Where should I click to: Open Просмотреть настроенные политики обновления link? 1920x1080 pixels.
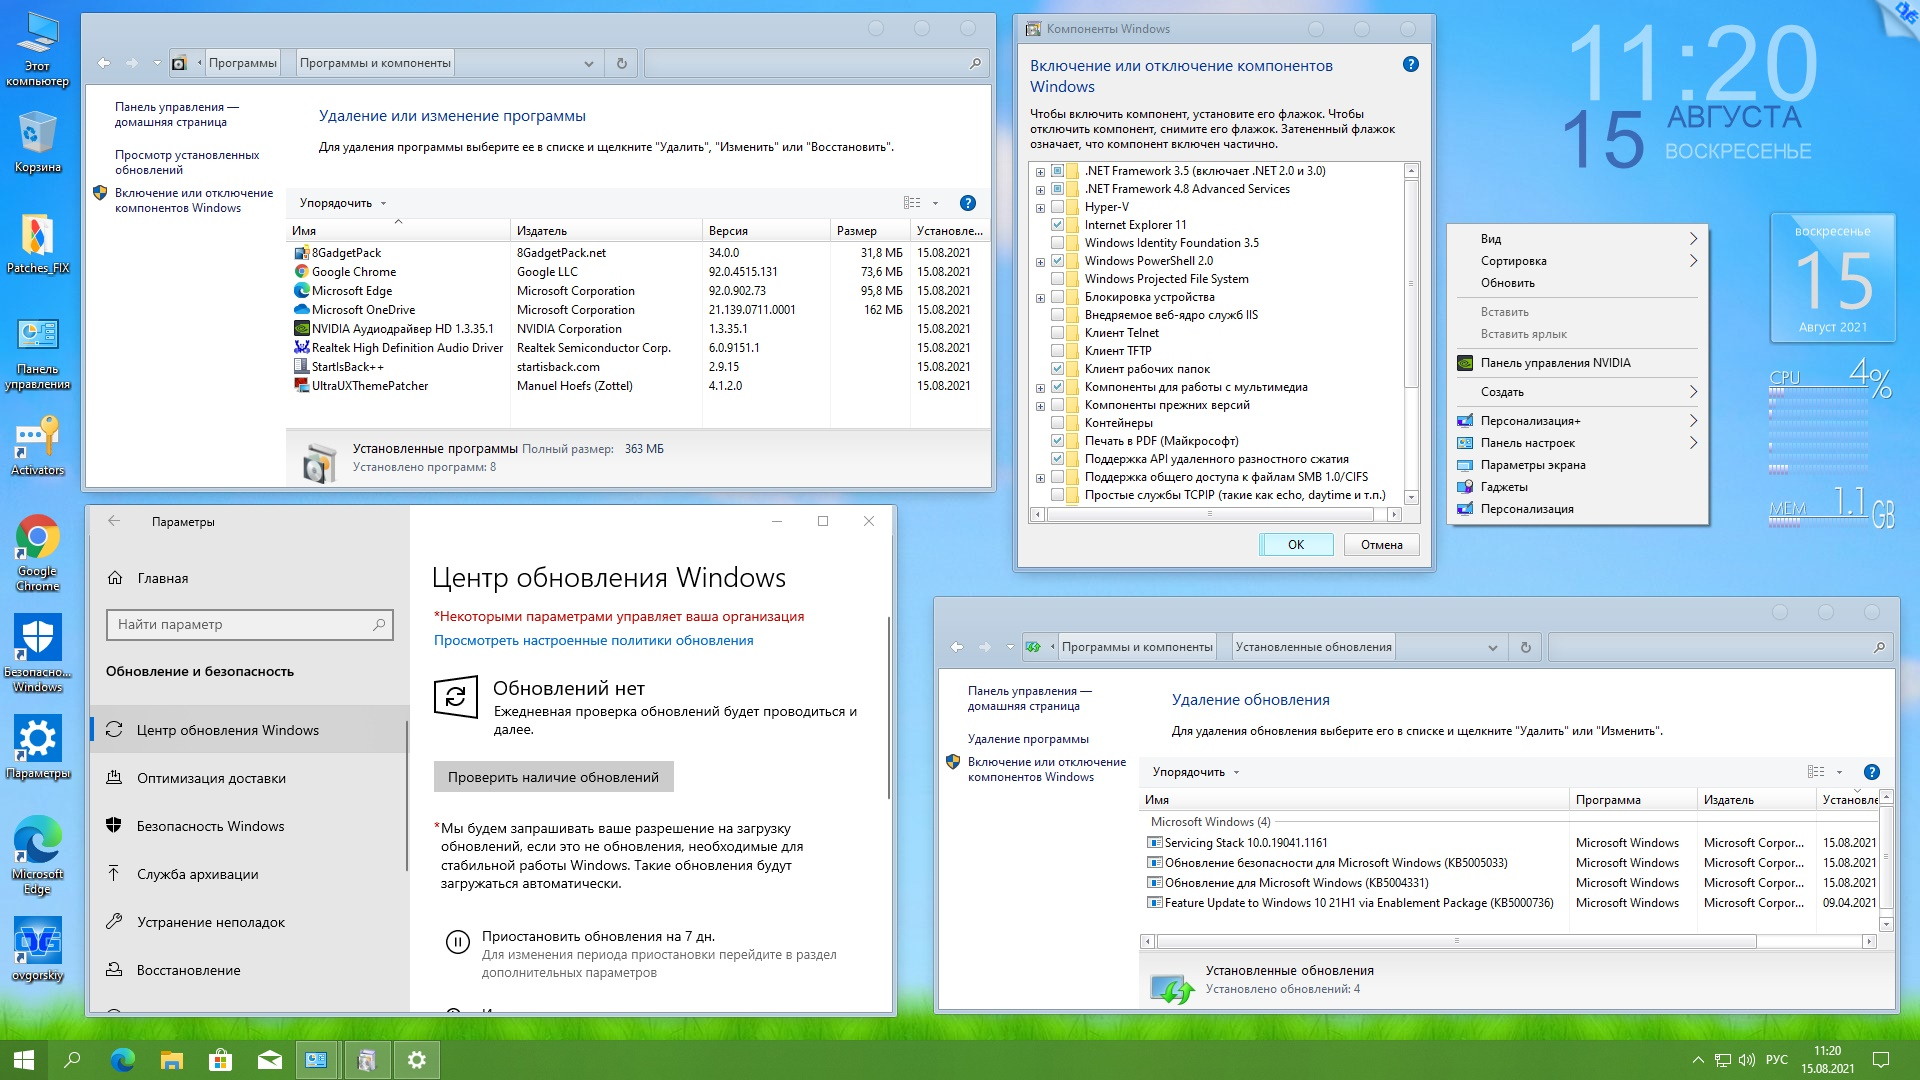tap(593, 641)
